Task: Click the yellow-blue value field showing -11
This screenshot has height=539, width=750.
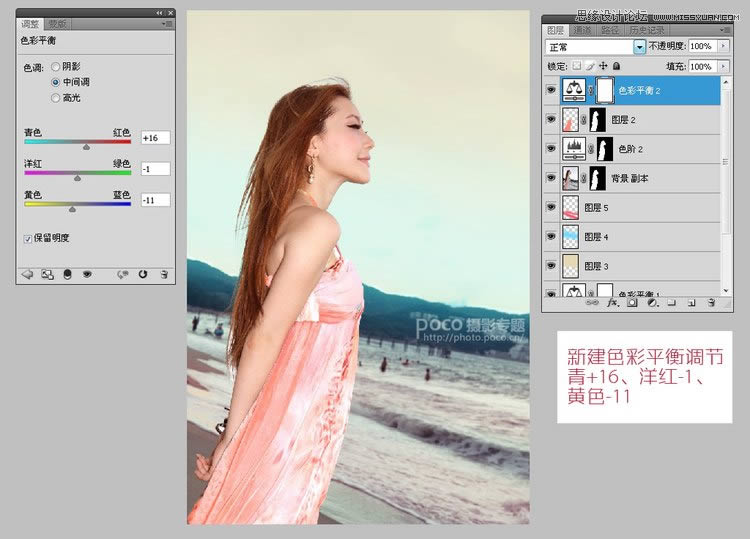Action: (x=155, y=200)
